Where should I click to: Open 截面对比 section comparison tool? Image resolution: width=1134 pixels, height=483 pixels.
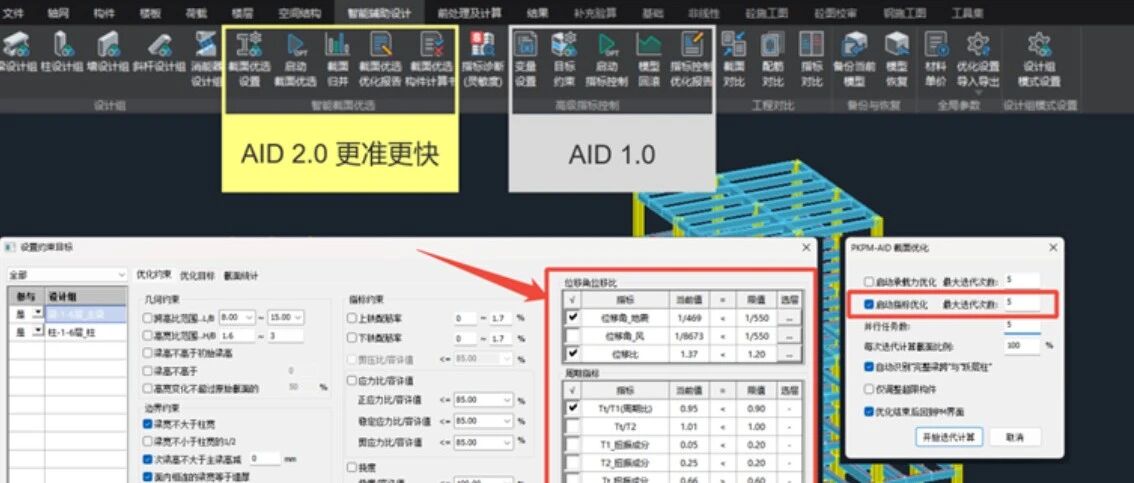(734, 59)
